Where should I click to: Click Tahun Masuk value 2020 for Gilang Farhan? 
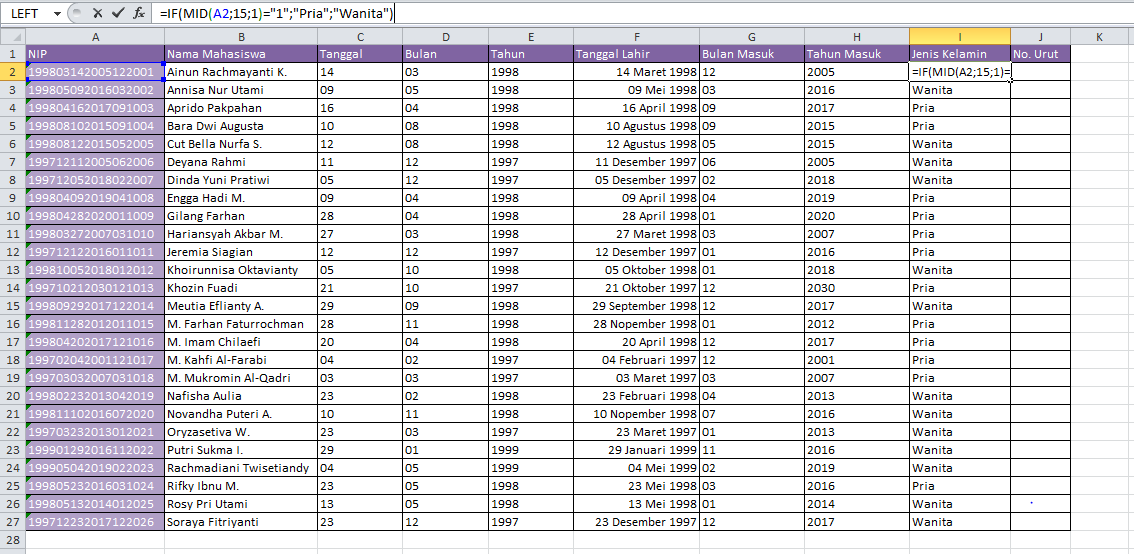tap(857, 216)
